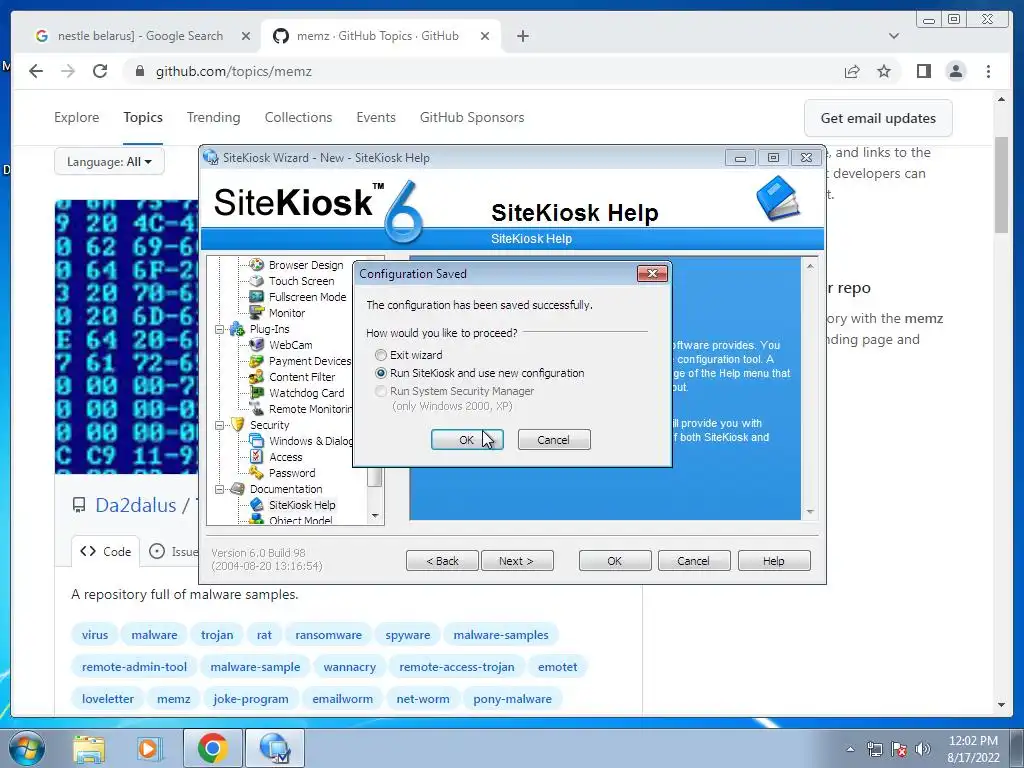The height and width of the screenshot is (768, 1024).
Task: Click the Browser Design tree icon
Action: click(257, 264)
